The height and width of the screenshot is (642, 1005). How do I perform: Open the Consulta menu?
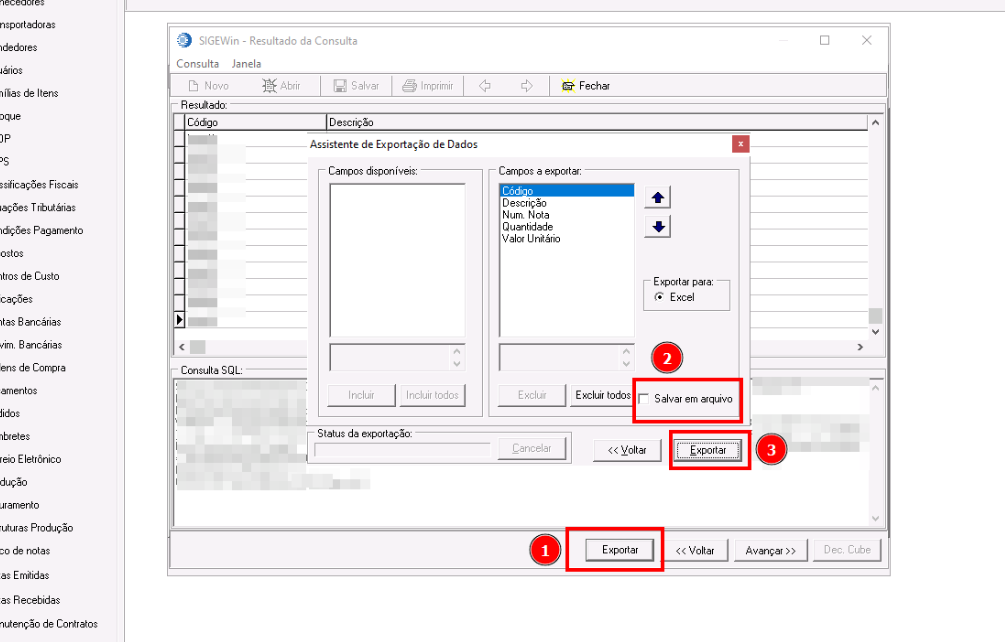click(197, 64)
